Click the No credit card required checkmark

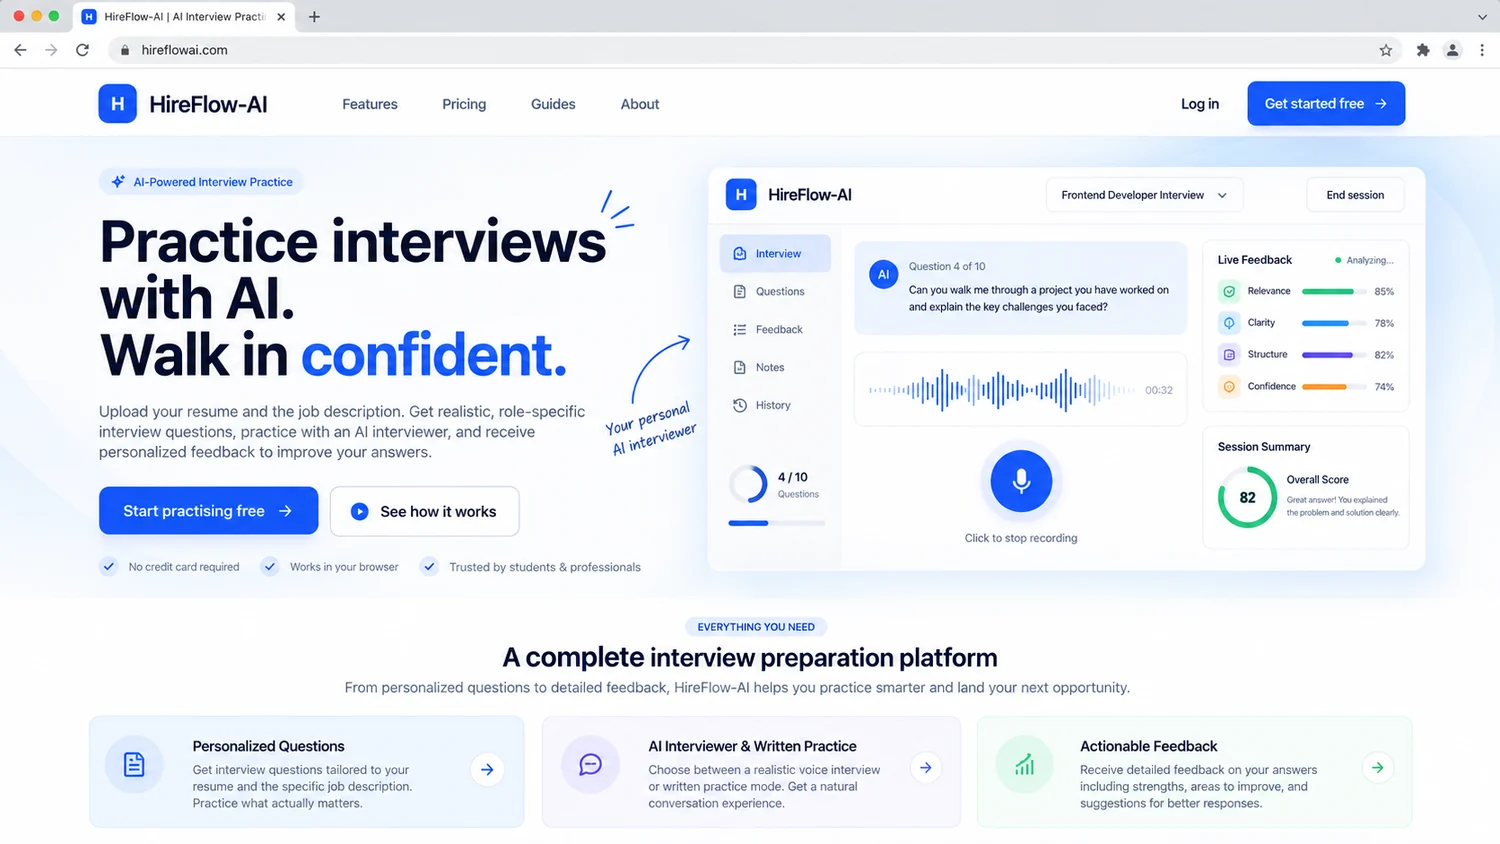(108, 567)
